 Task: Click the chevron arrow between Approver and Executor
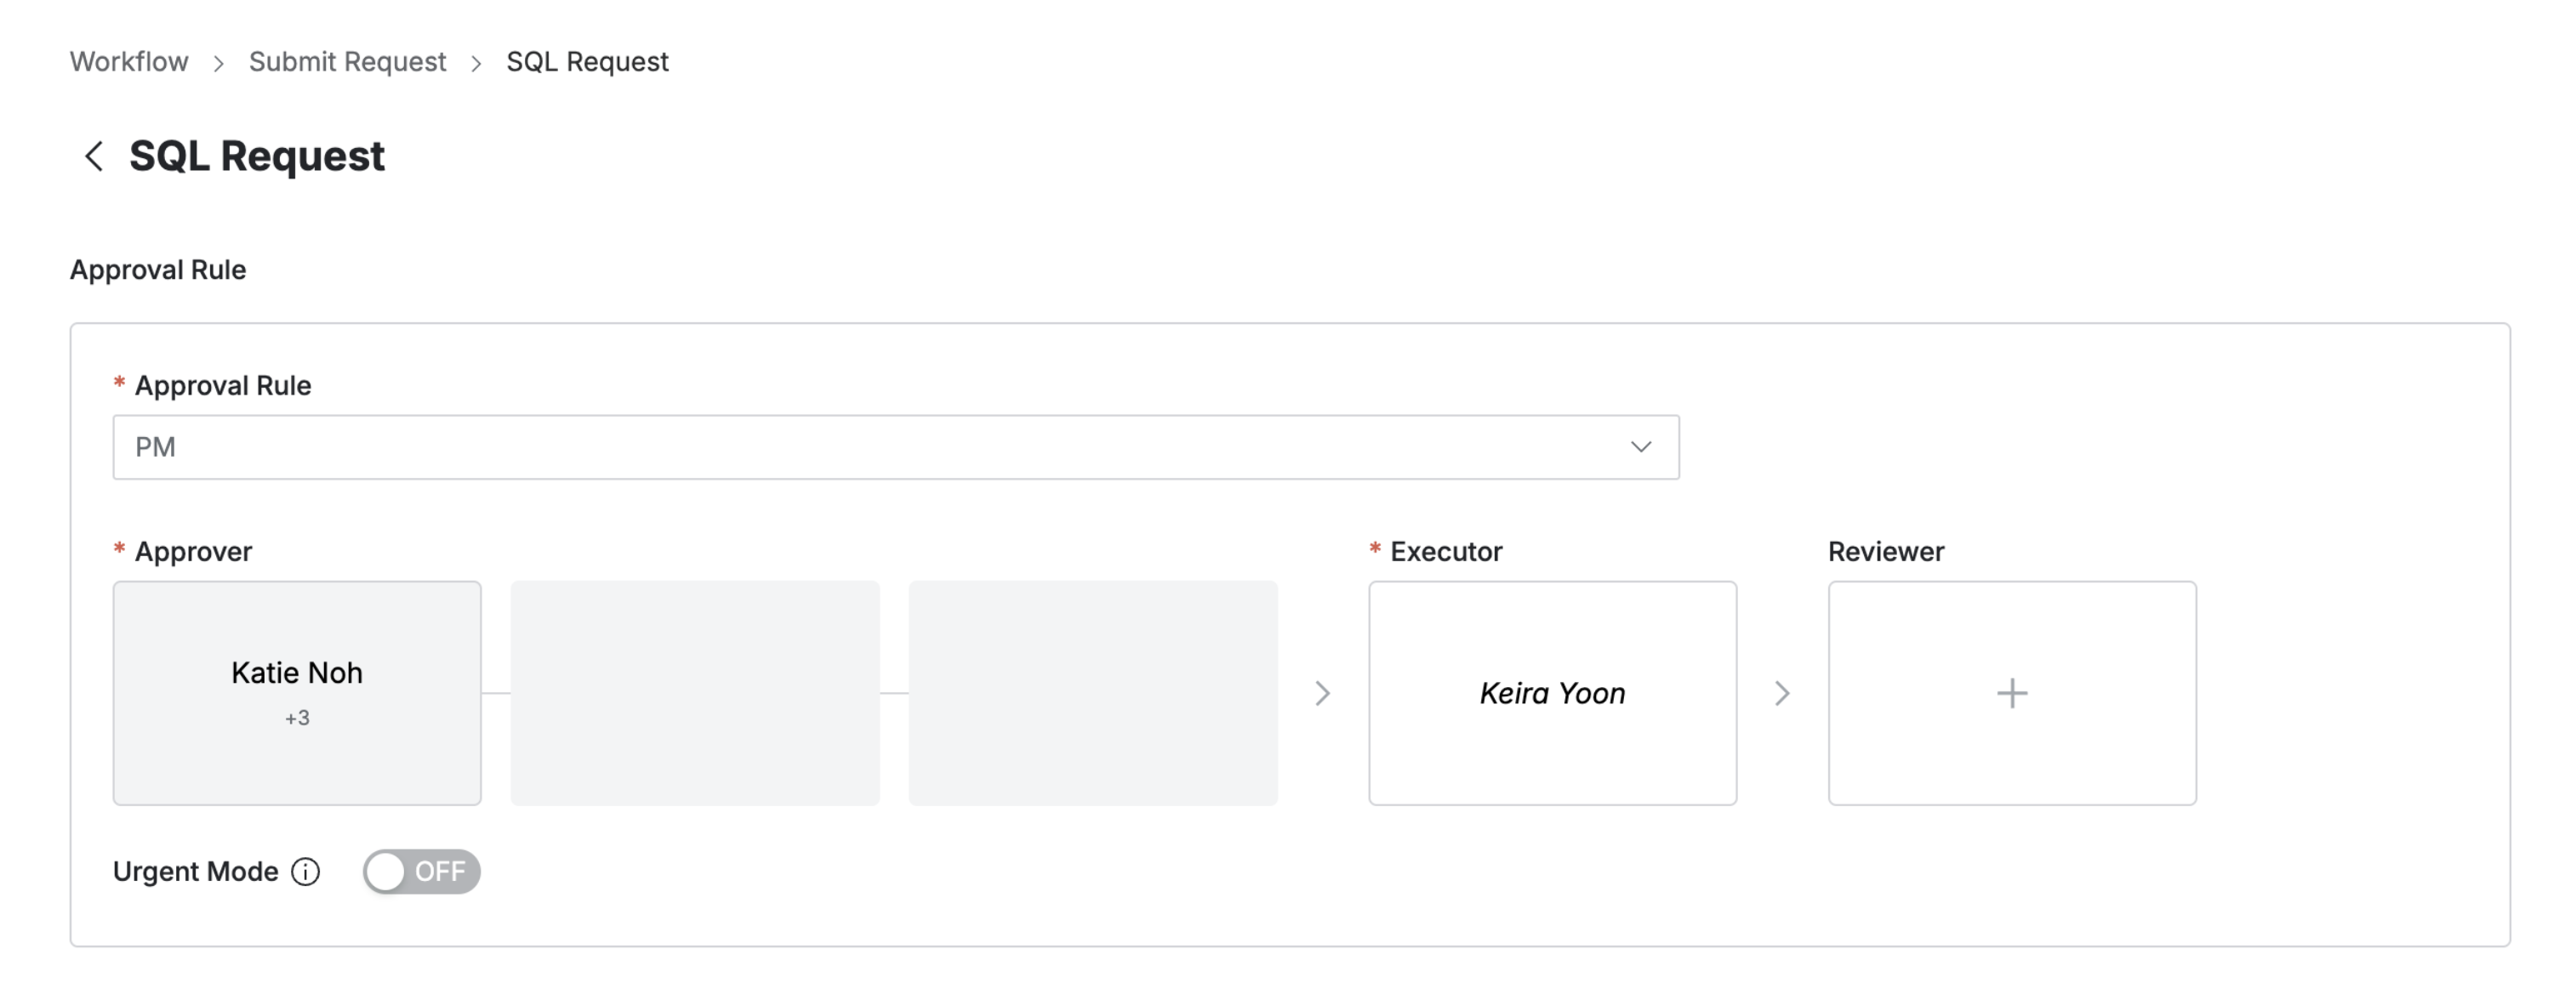1322,693
